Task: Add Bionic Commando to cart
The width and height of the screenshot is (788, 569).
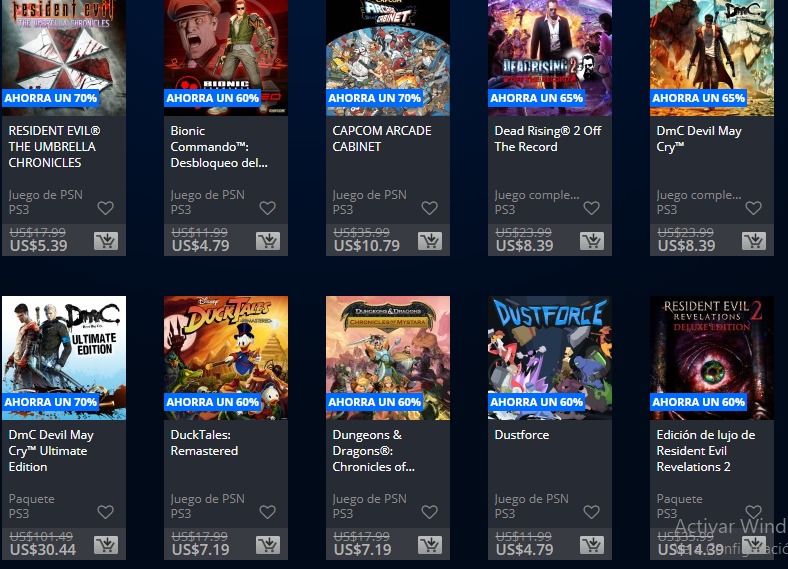Action: [268, 241]
